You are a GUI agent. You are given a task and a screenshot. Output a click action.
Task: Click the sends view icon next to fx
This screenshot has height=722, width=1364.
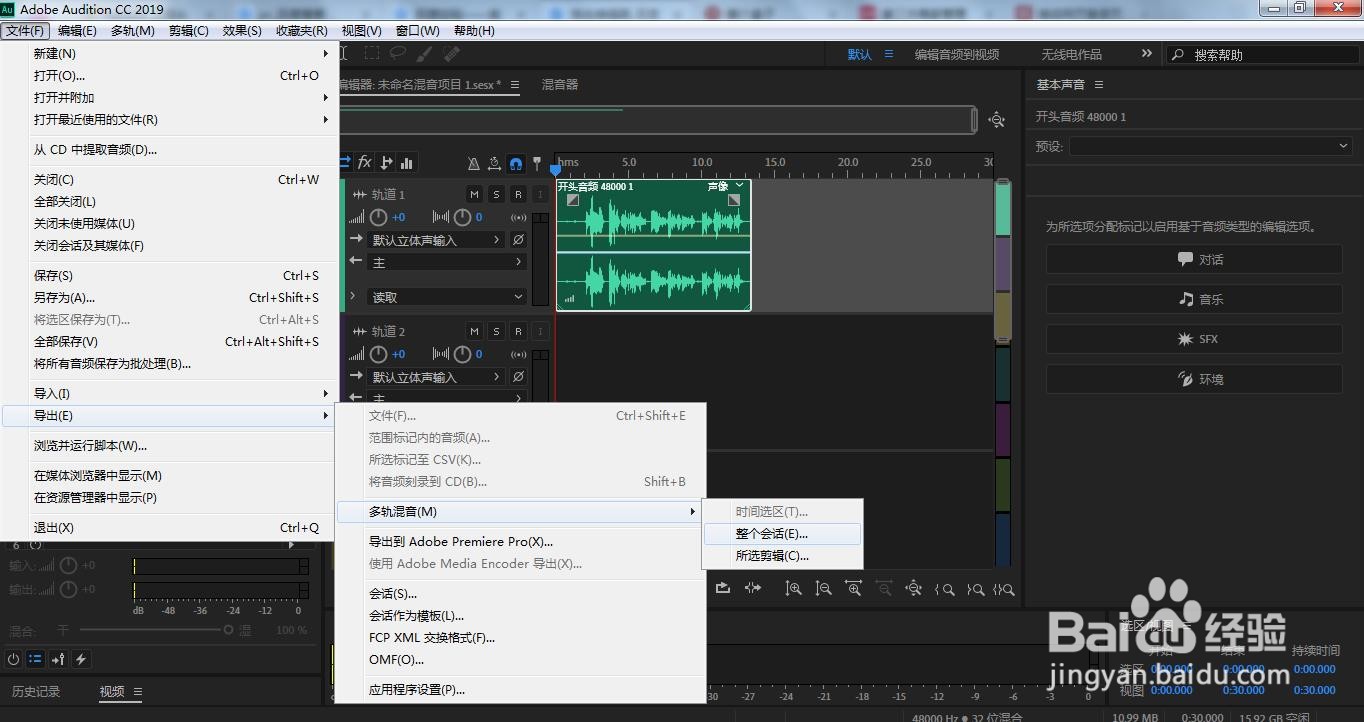tap(387, 162)
